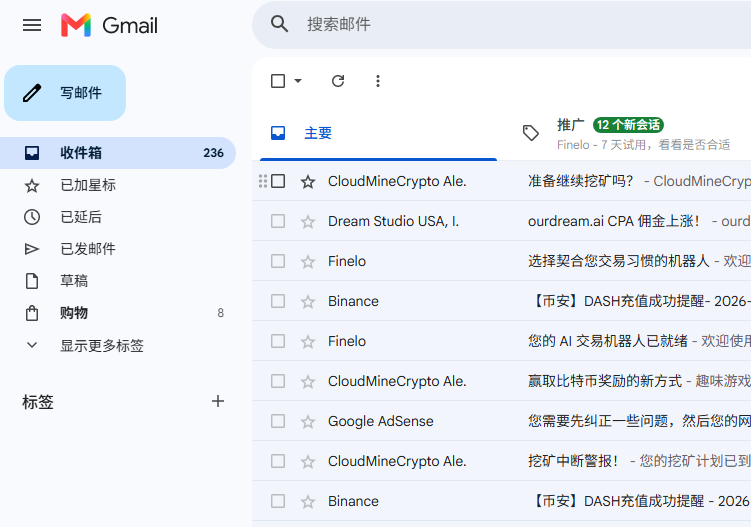Click the clock icon beside 已延后
The image size is (751, 527).
pos(32,217)
